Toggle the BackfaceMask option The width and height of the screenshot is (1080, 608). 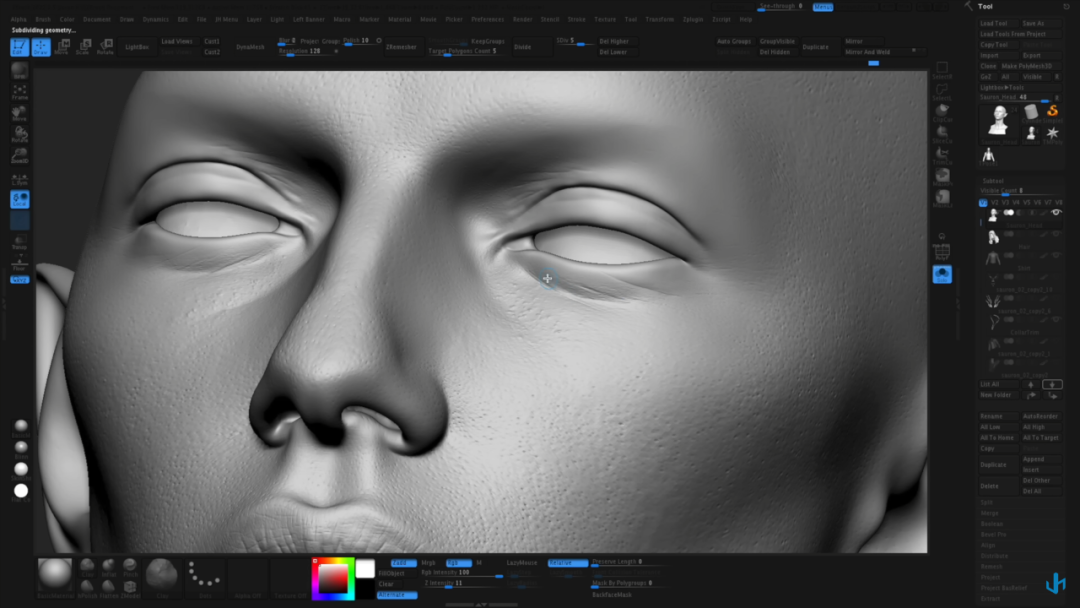tap(612, 594)
